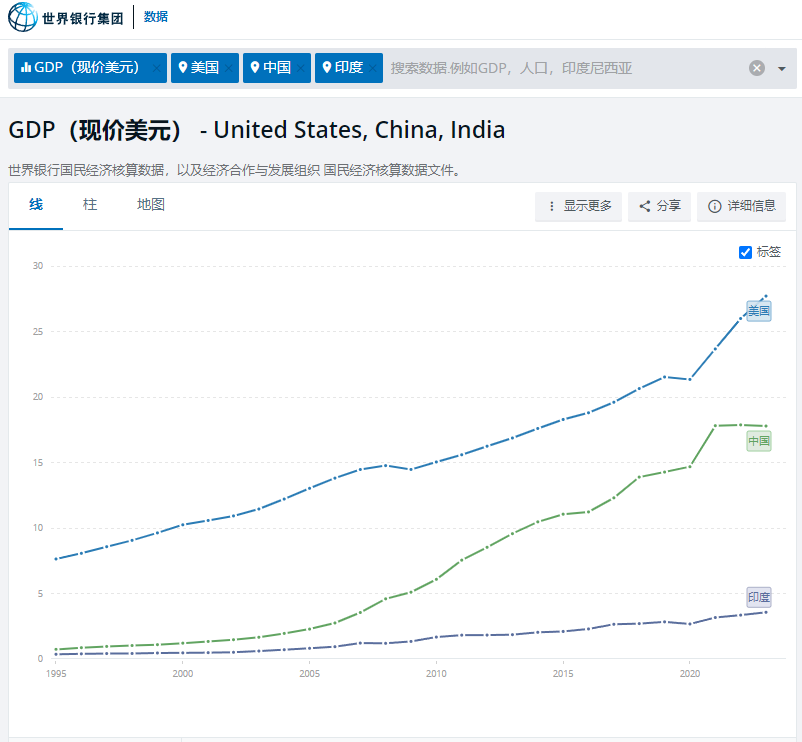Image resolution: width=802 pixels, height=742 pixels.
Task: Remove the 中国 country tag
Action: (x=301, y=68)
